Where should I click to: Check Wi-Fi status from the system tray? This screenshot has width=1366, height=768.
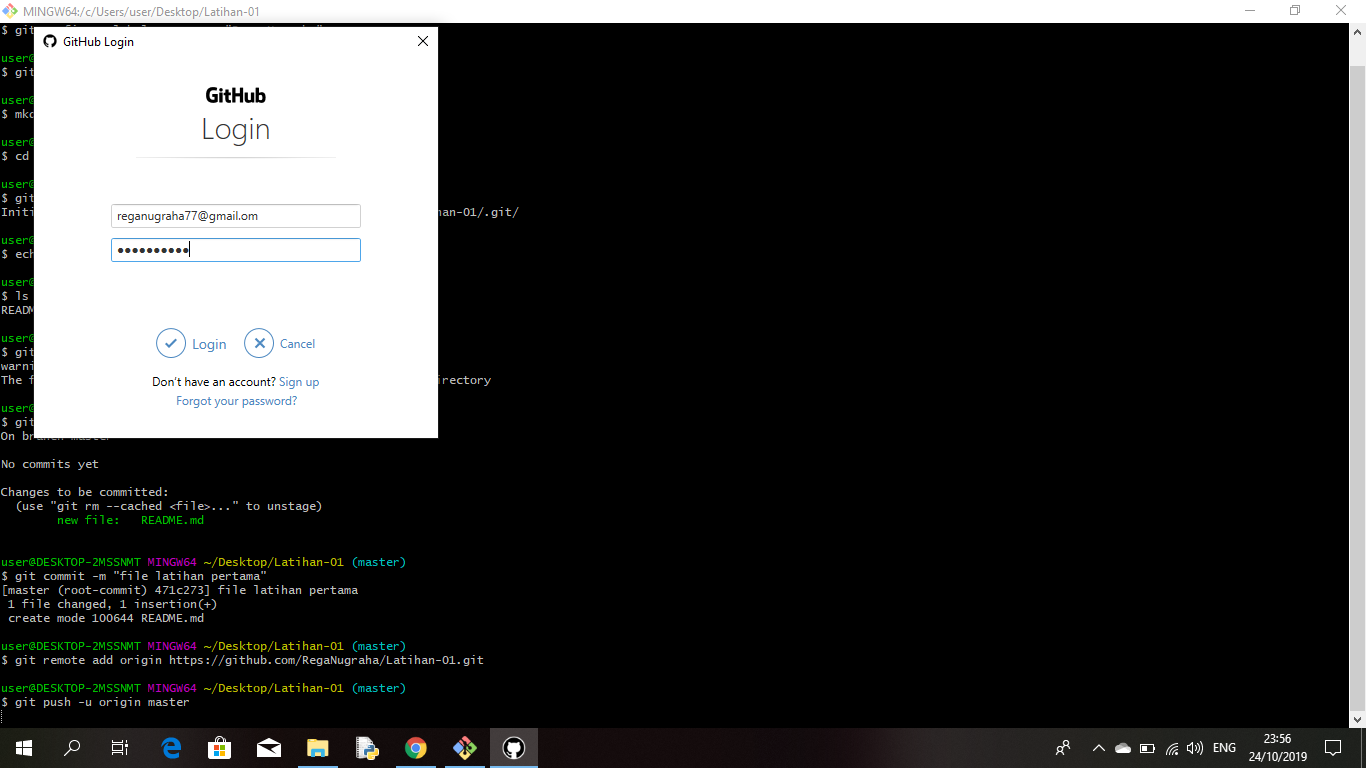click(x=1172, y=747)
